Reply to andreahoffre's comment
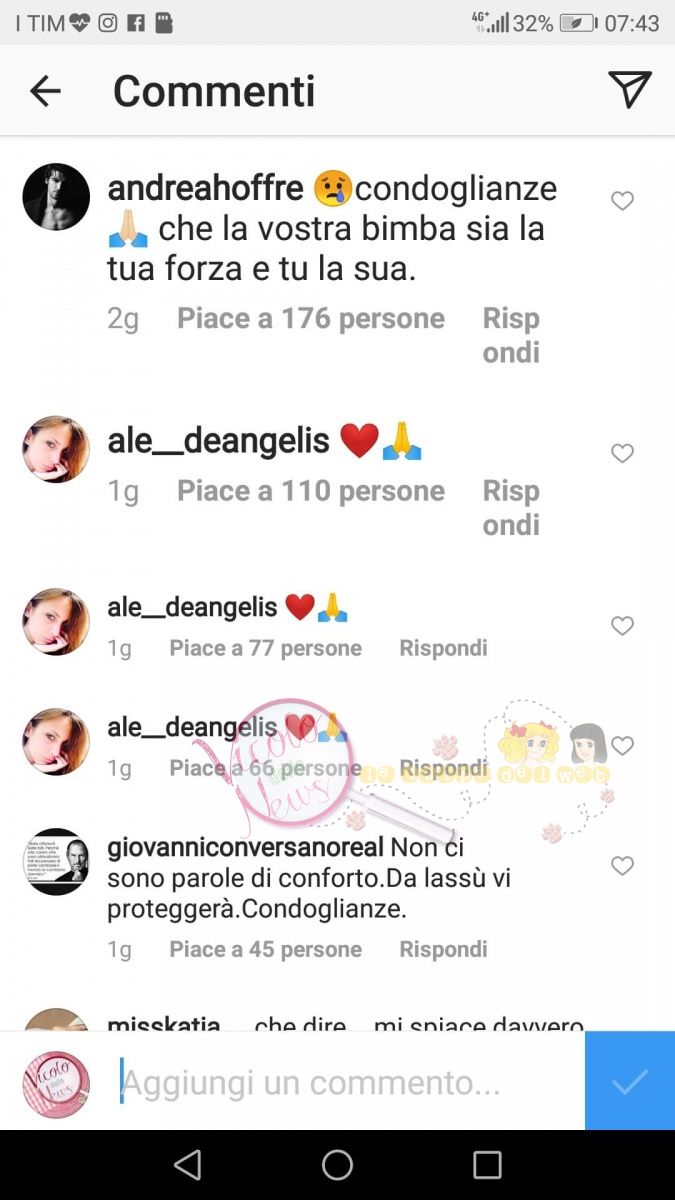The image size is (675, 1200). click(511, 335)
